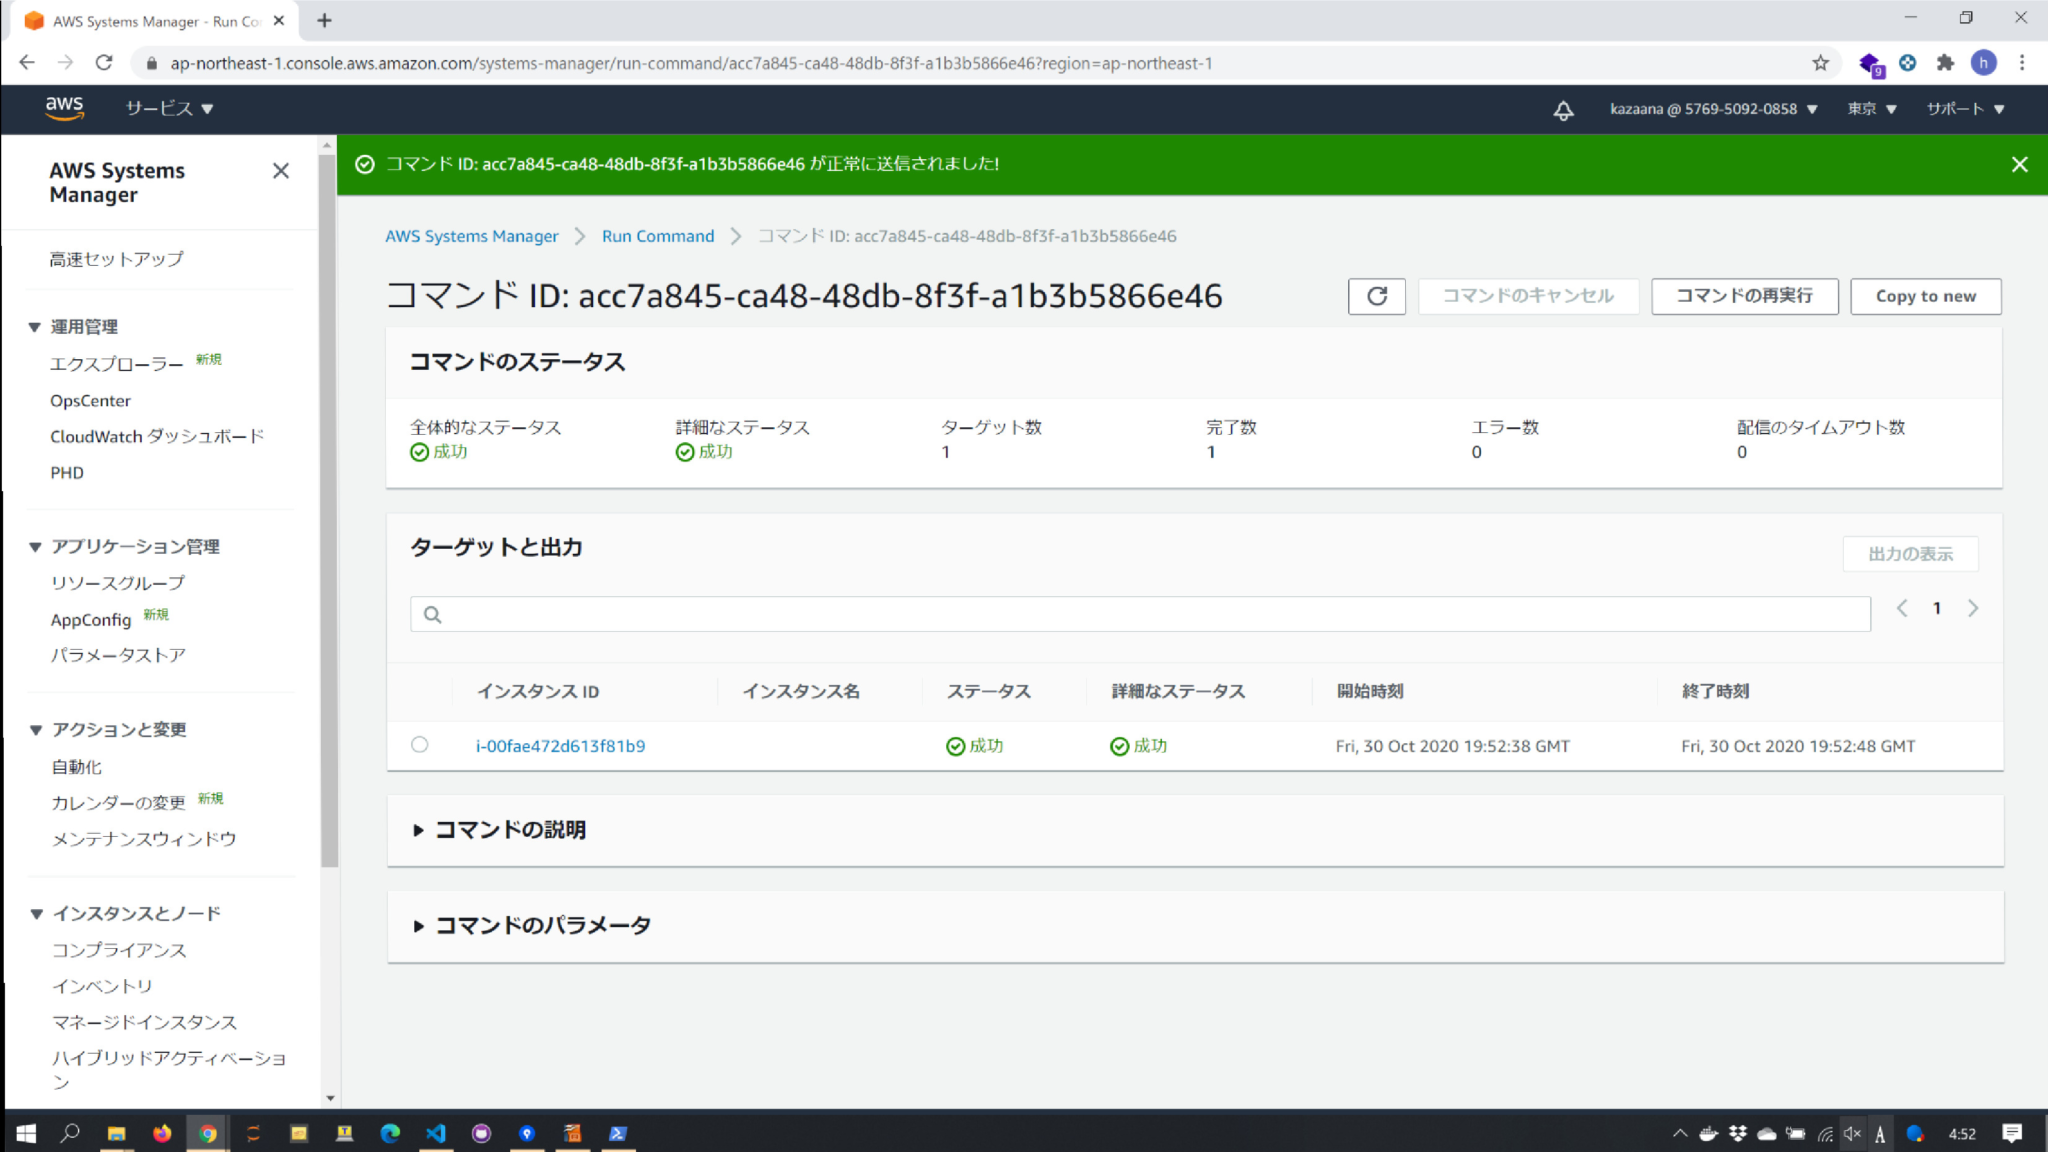Open the サポート dropdown menu
Screen dimensions: 2048x1152
coord(1963,109)
